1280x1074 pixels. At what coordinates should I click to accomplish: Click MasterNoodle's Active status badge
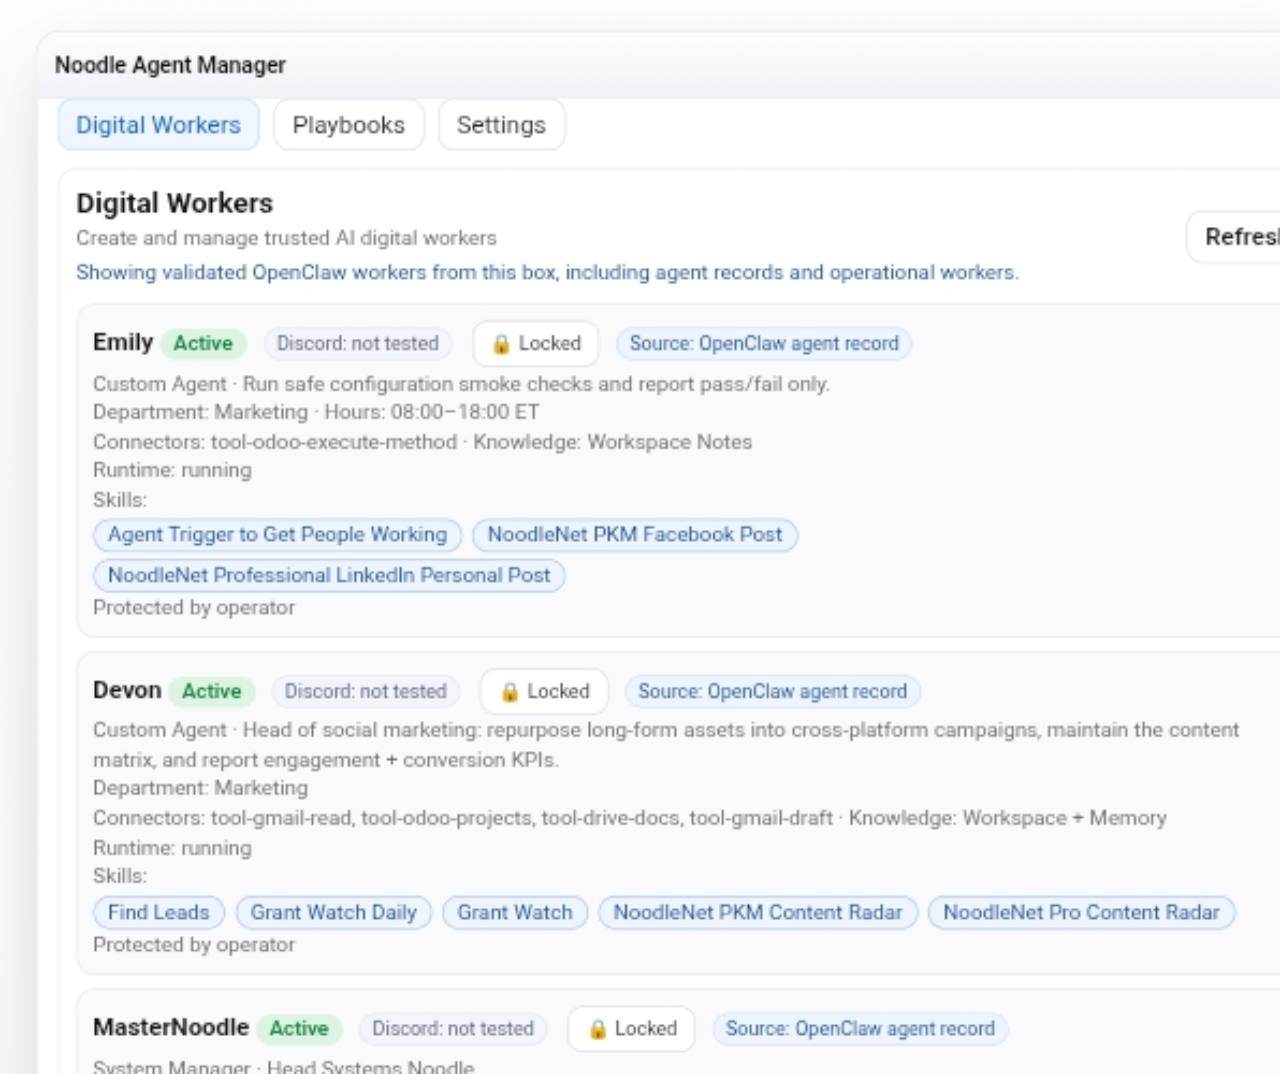(299, 1028)
